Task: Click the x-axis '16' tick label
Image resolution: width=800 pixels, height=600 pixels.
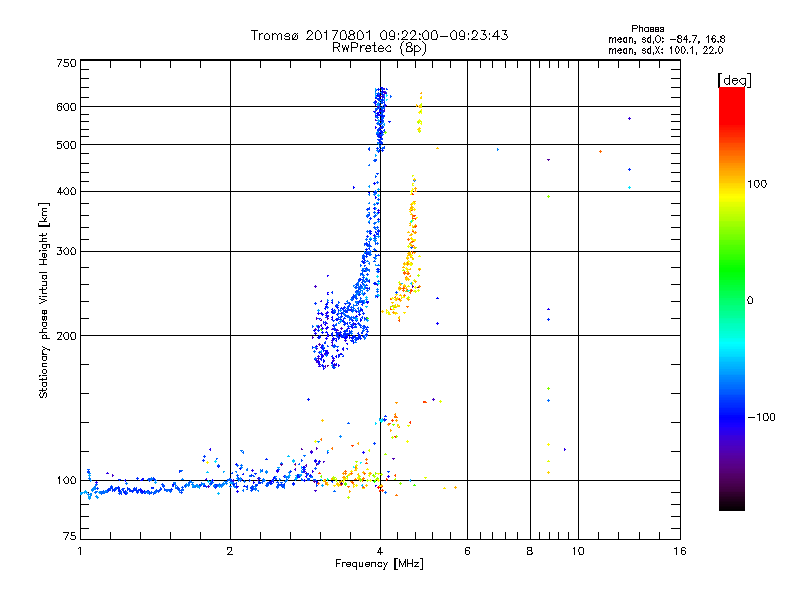Action: [x=680, y=551]
